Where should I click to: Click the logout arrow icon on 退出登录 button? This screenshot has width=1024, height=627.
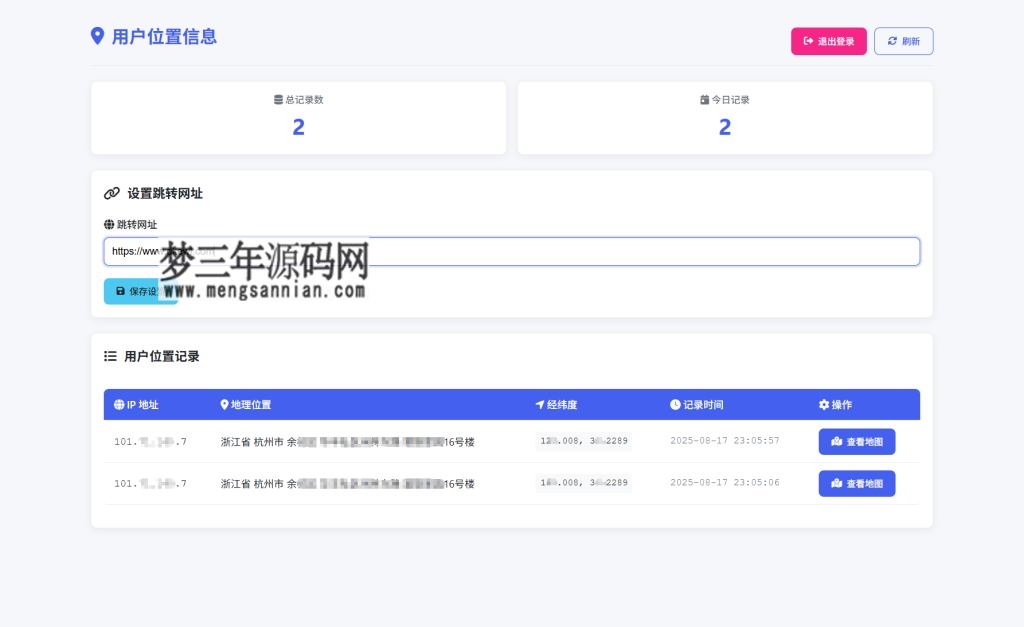[x=807, y=41]
